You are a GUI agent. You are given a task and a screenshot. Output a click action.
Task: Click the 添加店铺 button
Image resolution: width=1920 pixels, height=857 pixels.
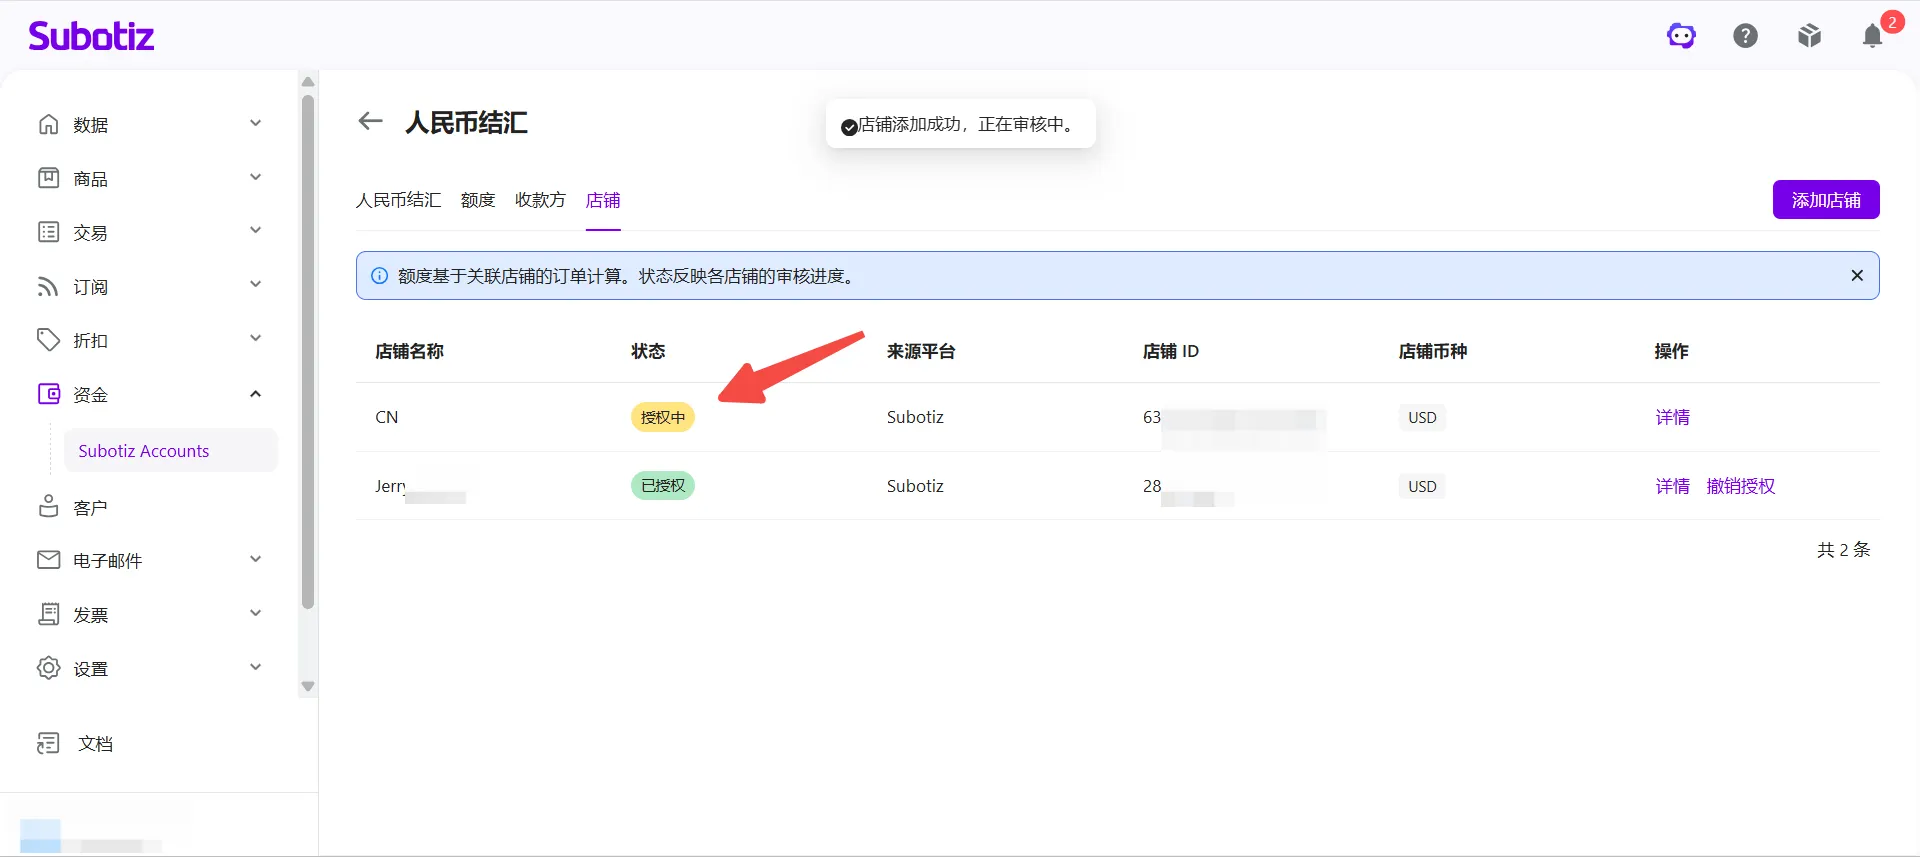(x=1826, y=200)
